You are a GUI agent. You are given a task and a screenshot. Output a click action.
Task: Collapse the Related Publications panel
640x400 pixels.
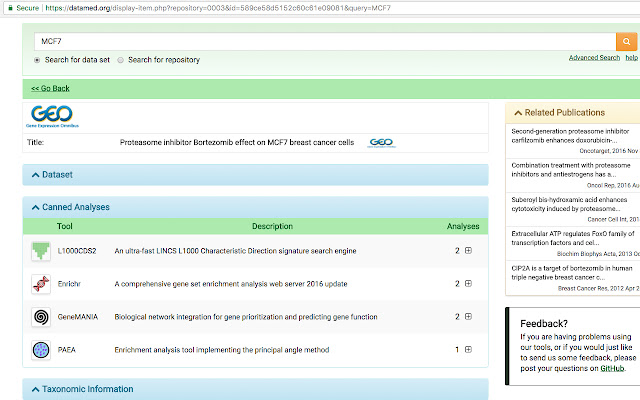tap(518, 113)
